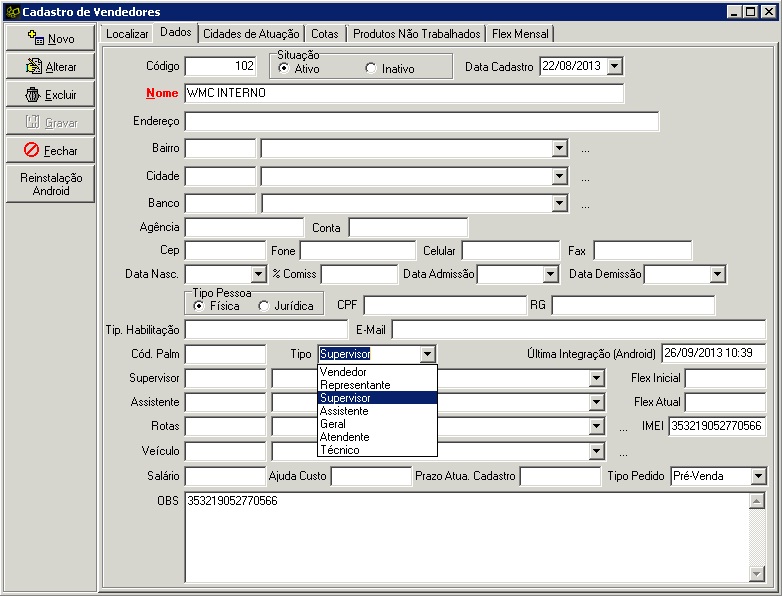Open the Flex Mensal tab
Screen dimensions: 782x596
[520, 33]
